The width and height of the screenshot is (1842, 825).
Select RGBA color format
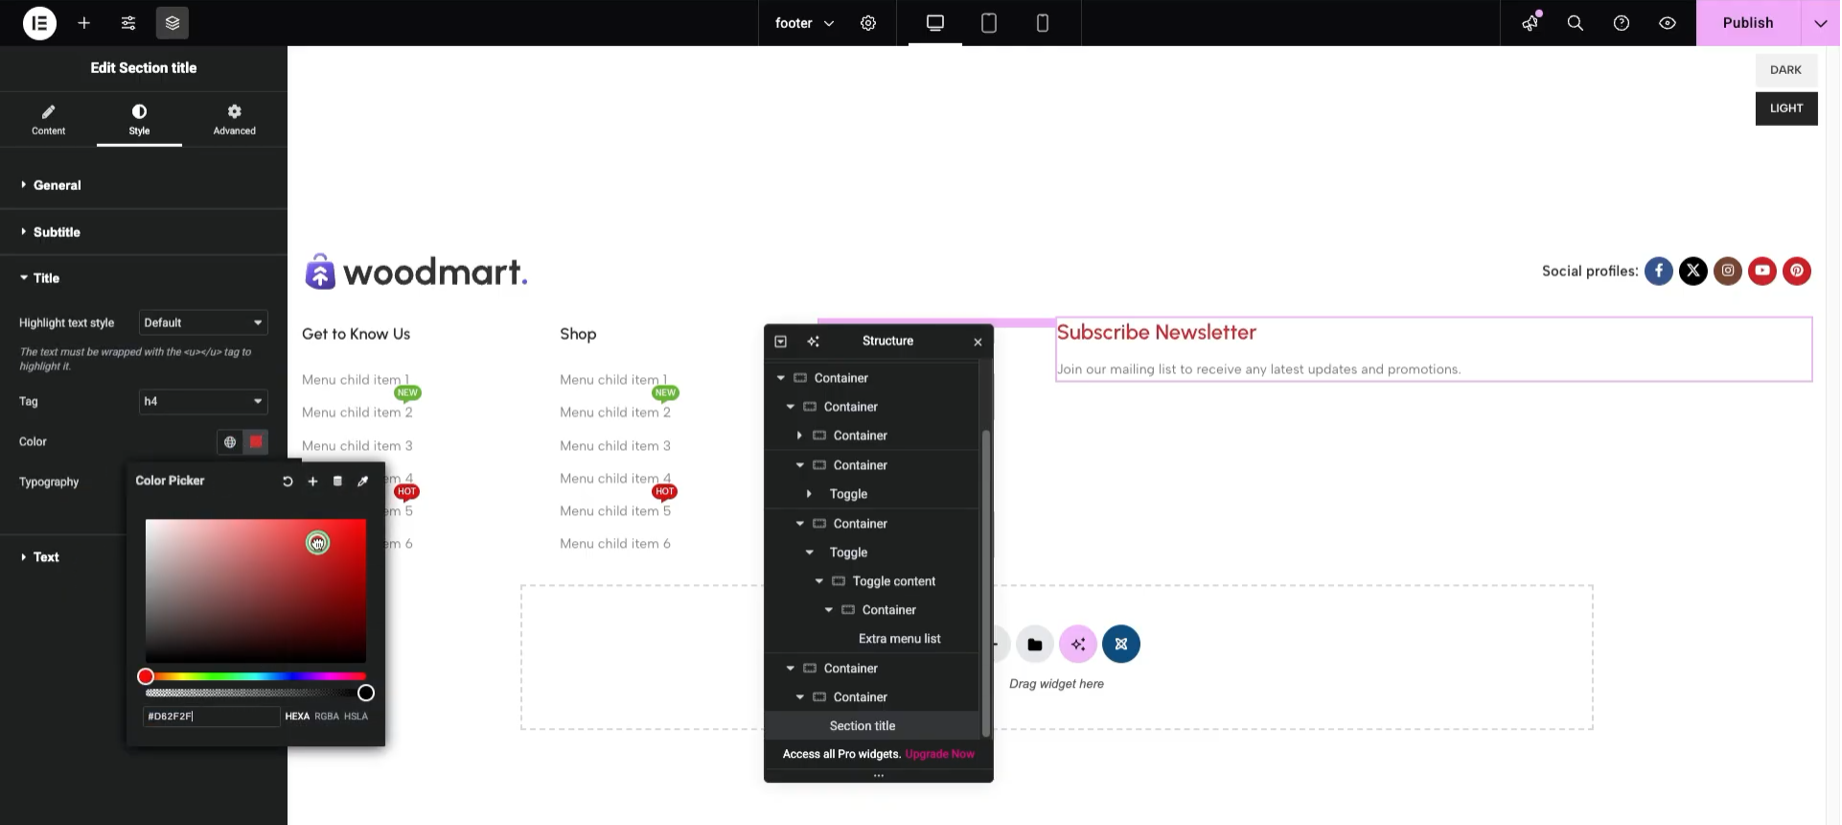[x=327, y=716]
